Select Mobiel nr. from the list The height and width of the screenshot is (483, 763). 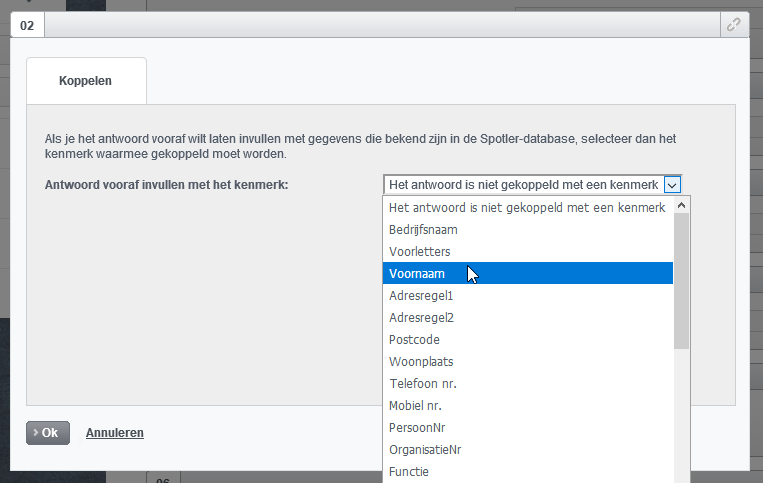click(x=415, y=405)
